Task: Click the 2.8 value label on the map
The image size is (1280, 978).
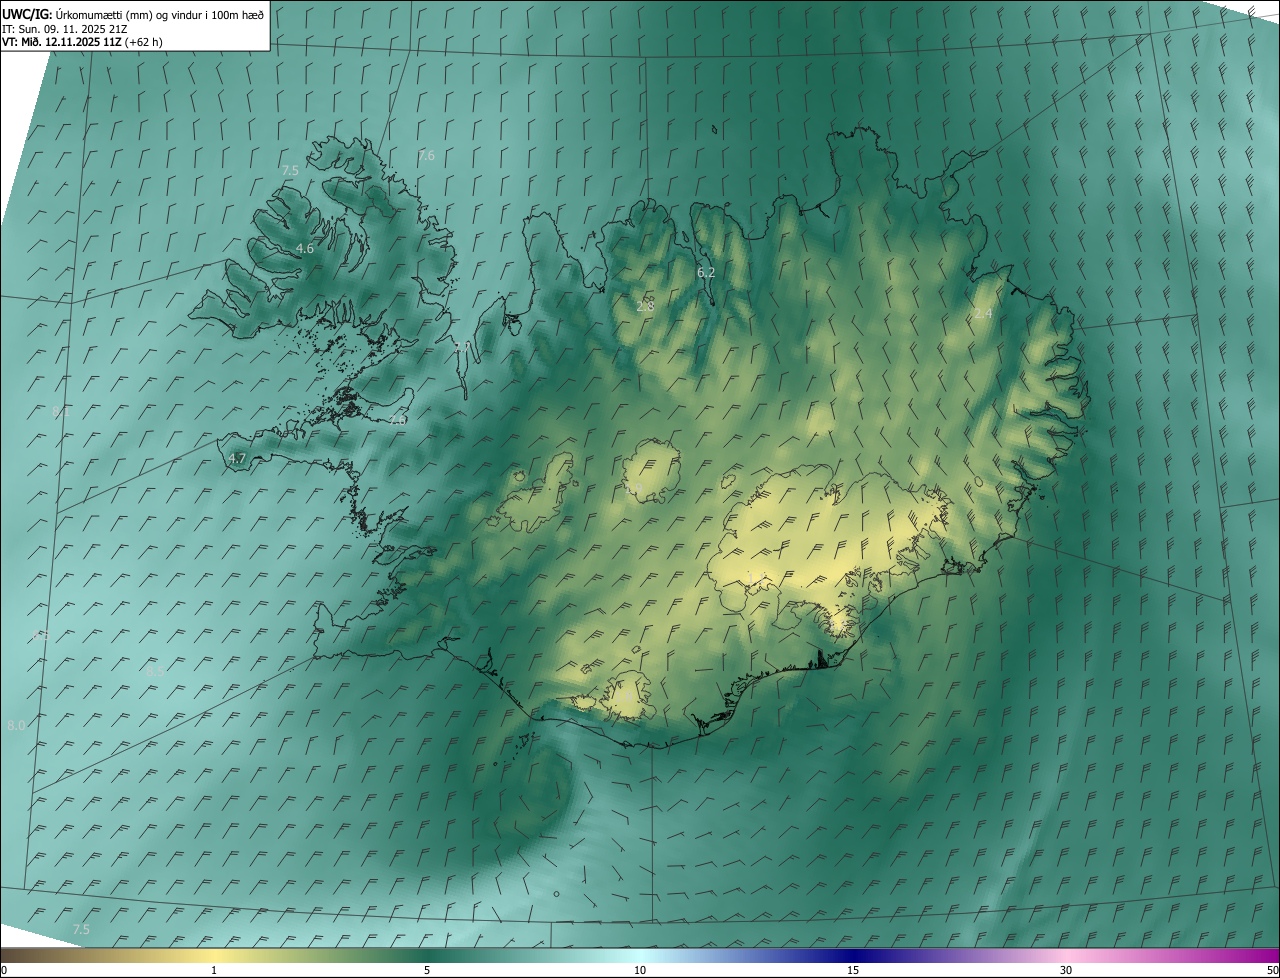Action: (x=645, y=306)
